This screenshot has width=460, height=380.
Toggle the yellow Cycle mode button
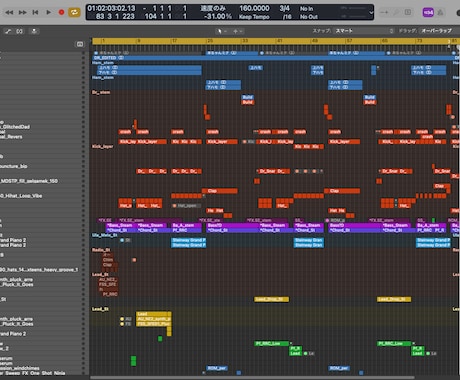coord(74,12)
